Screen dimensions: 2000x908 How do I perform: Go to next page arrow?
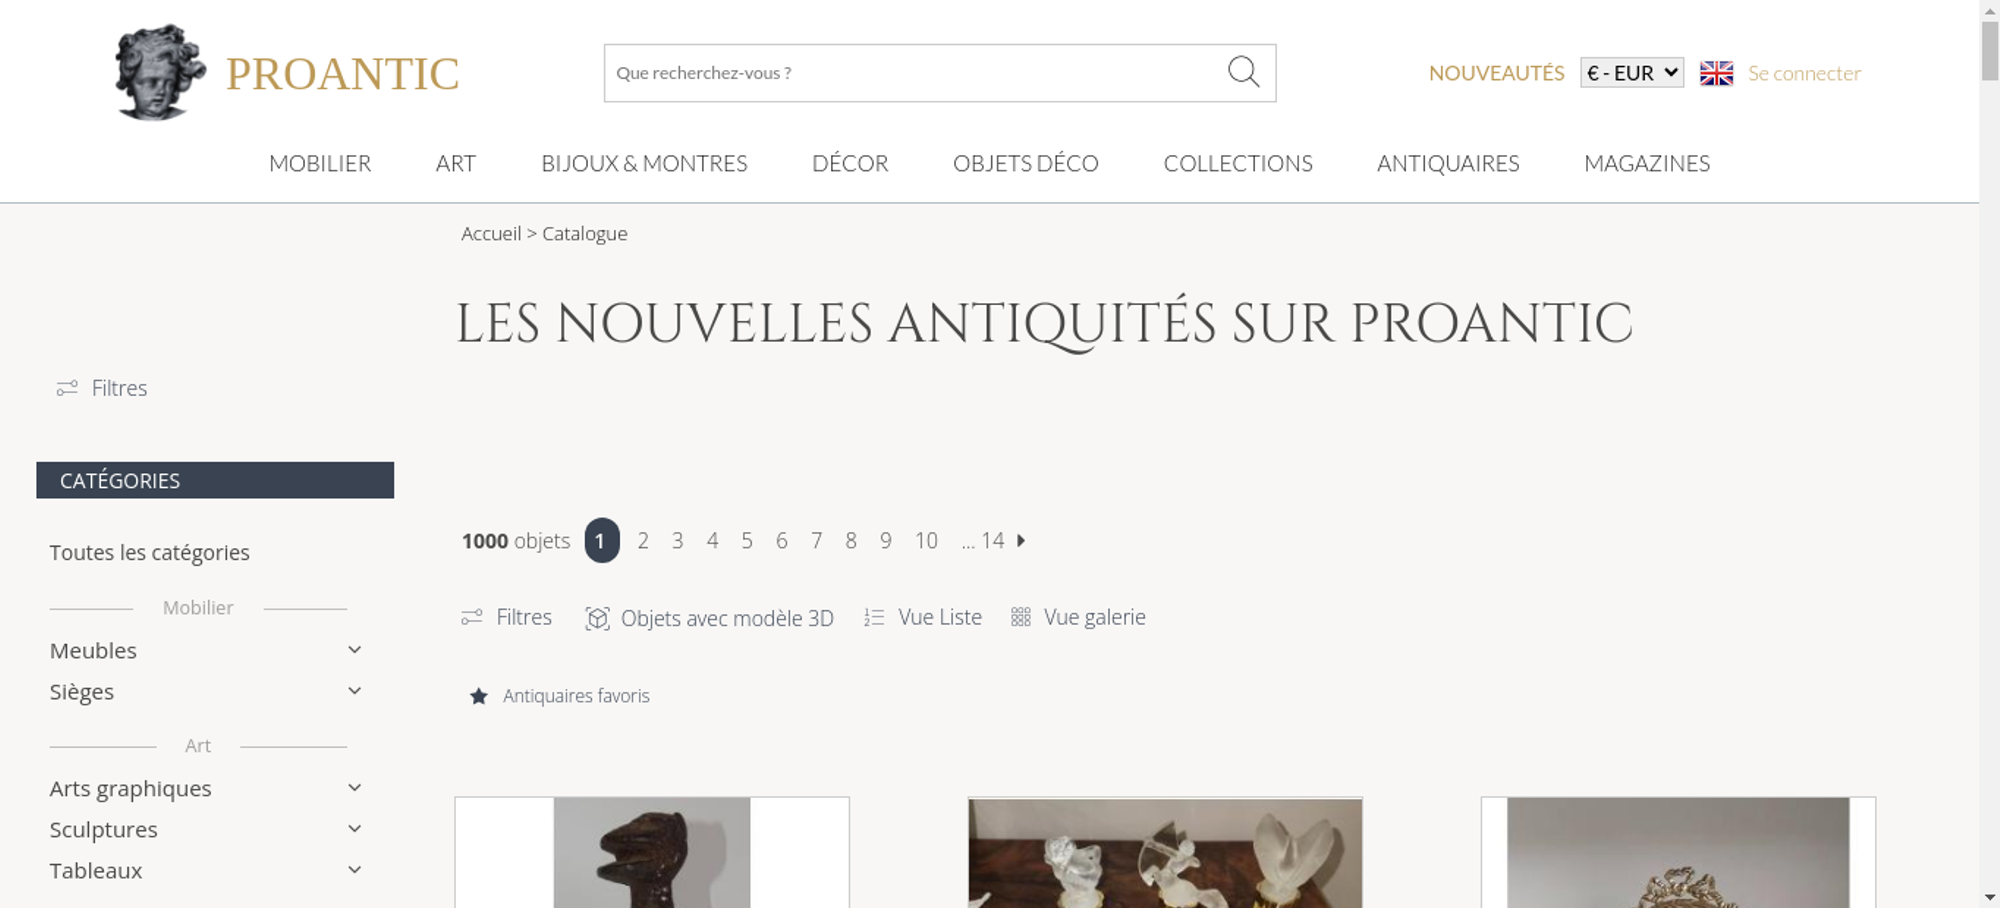point(1021,540)
